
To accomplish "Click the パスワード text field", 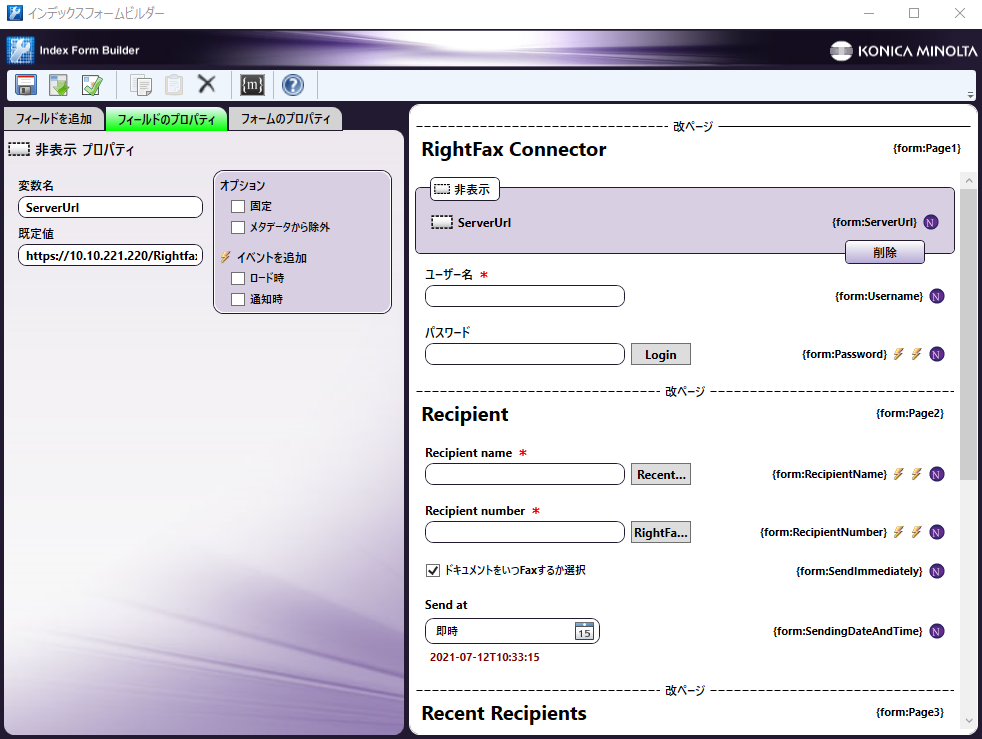I will tap(525, 354).
